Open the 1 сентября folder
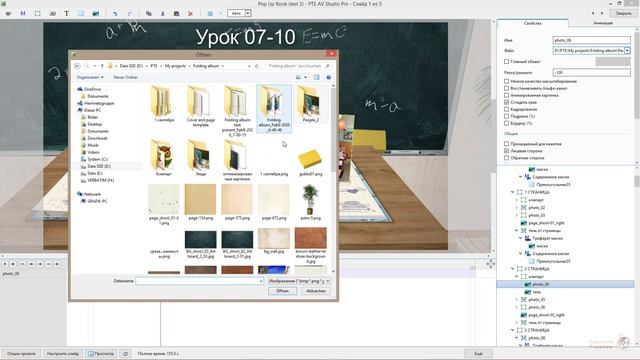The height and width of the screenshot is (360, 640). pyautogui.click(x=164, y=104)
